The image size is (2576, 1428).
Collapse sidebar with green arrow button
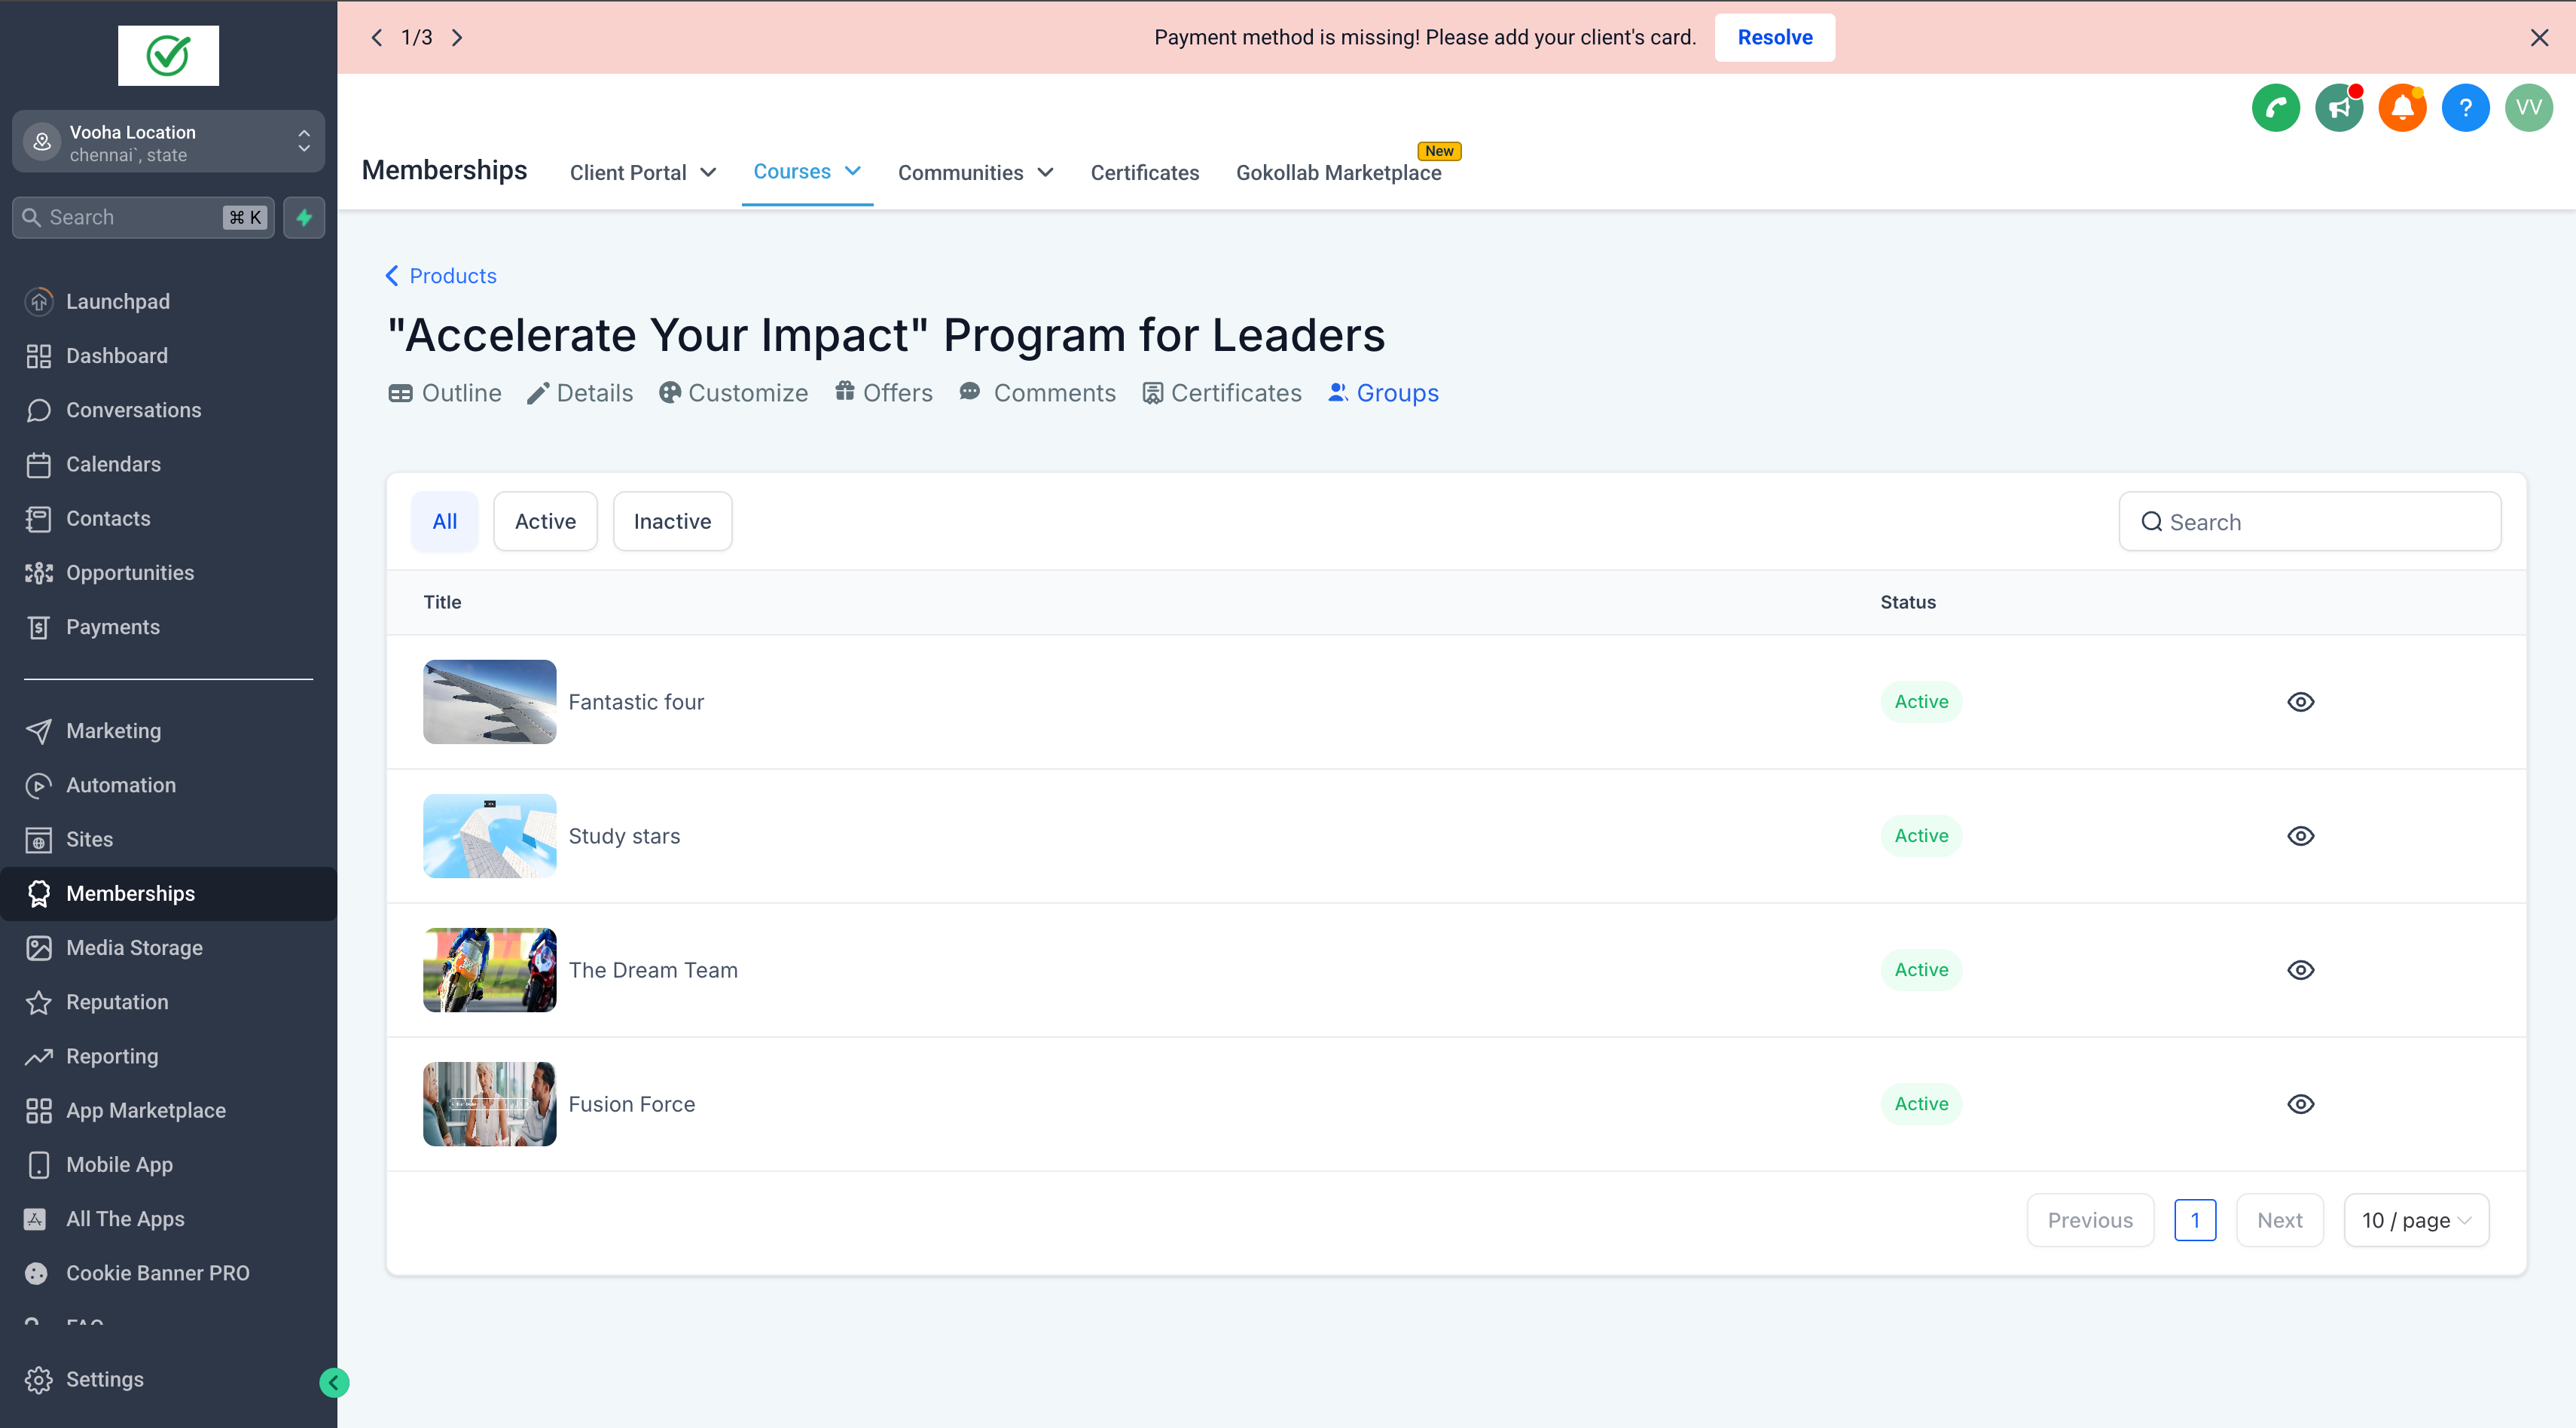pos(334,1382)
